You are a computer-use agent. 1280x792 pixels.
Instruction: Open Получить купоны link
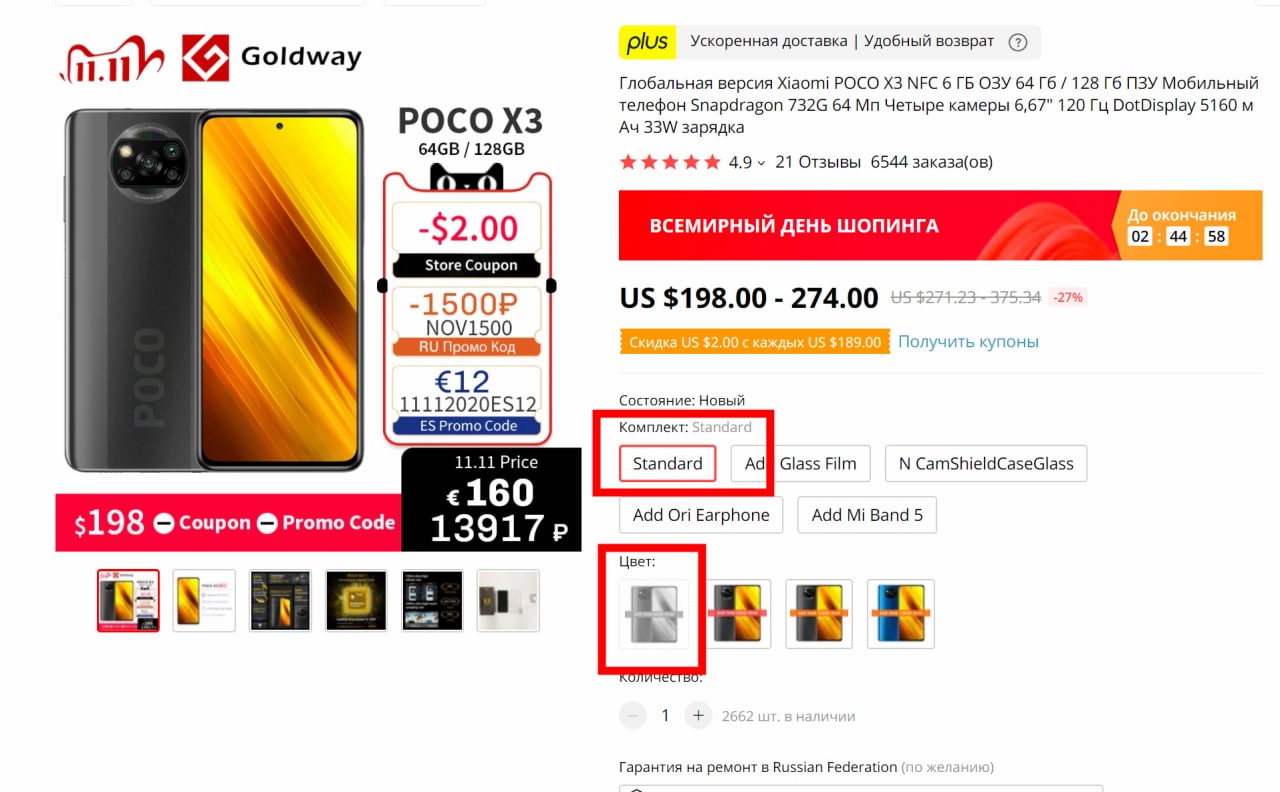tap(968, 342)
